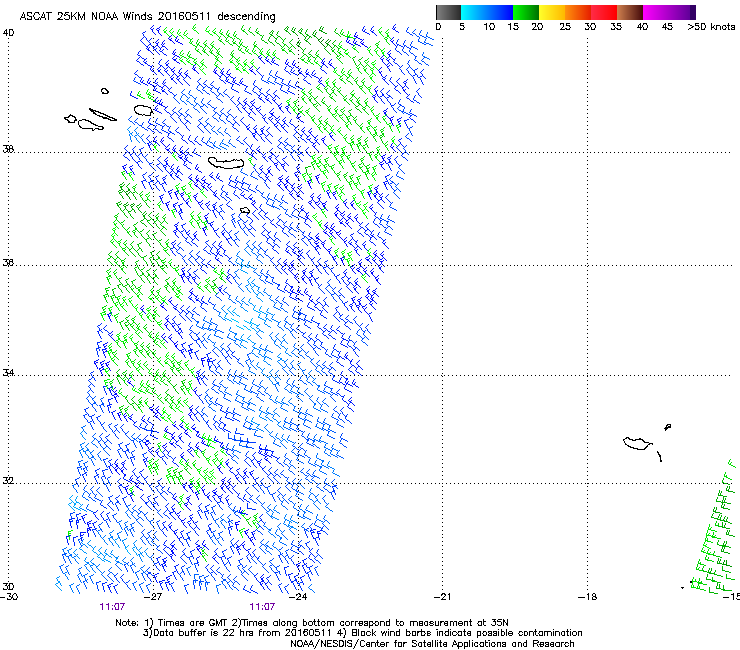The image size is (740, 650).
Task: Click the 11:07 time label between -27 and -24
Action: (262, 607)
